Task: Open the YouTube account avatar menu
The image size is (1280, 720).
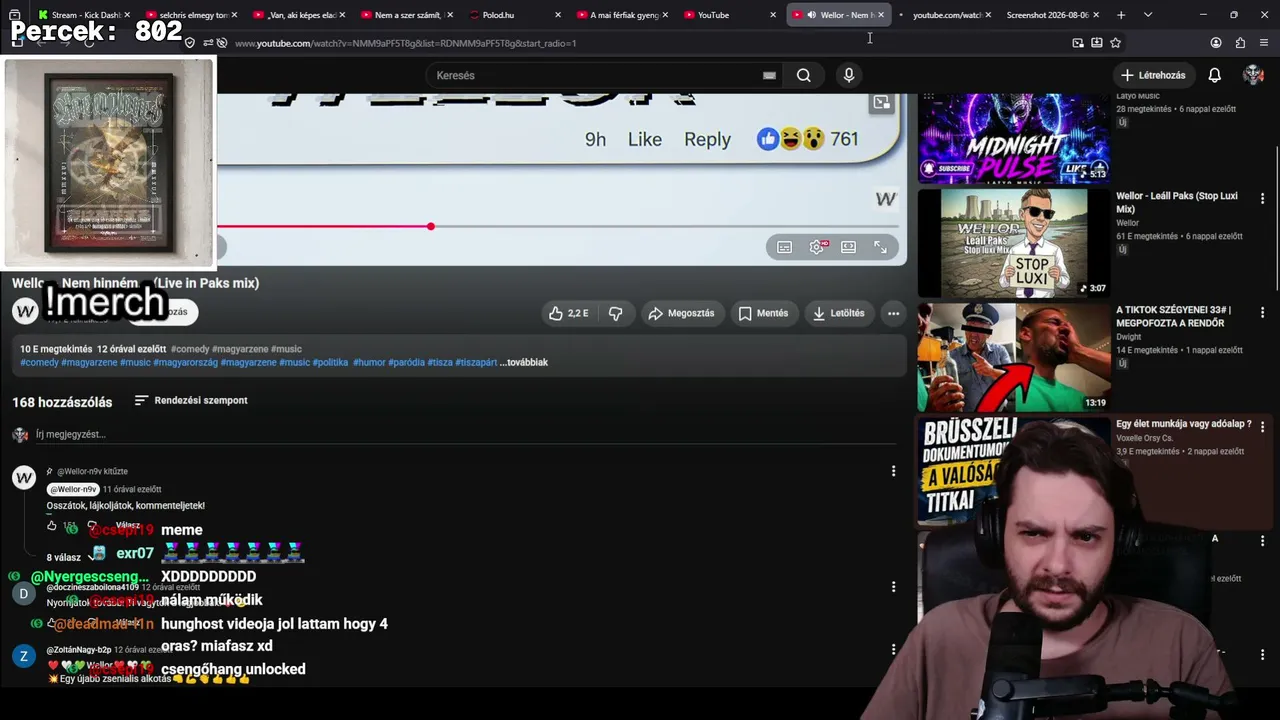Action: click(1253, 75)
